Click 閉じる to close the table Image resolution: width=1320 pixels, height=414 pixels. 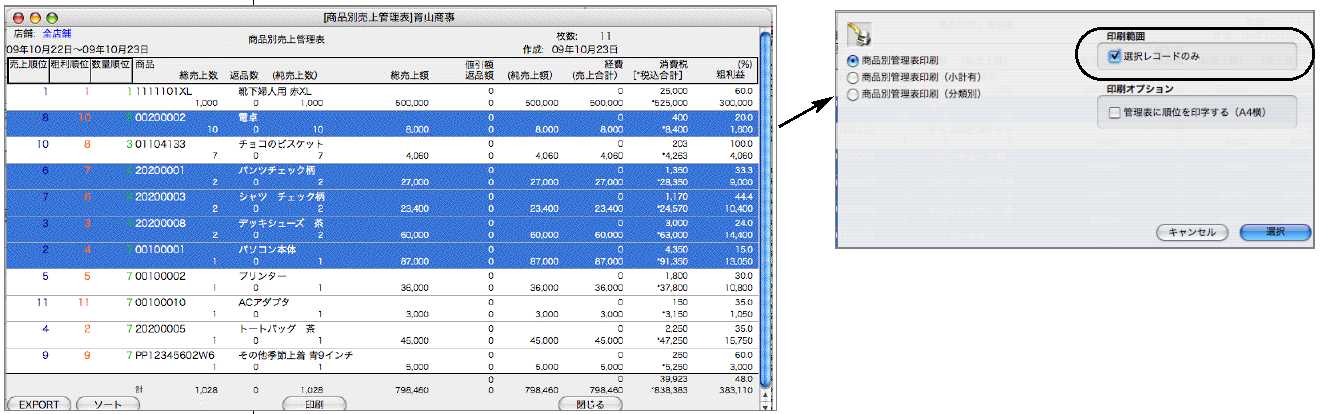coord(590,404)
